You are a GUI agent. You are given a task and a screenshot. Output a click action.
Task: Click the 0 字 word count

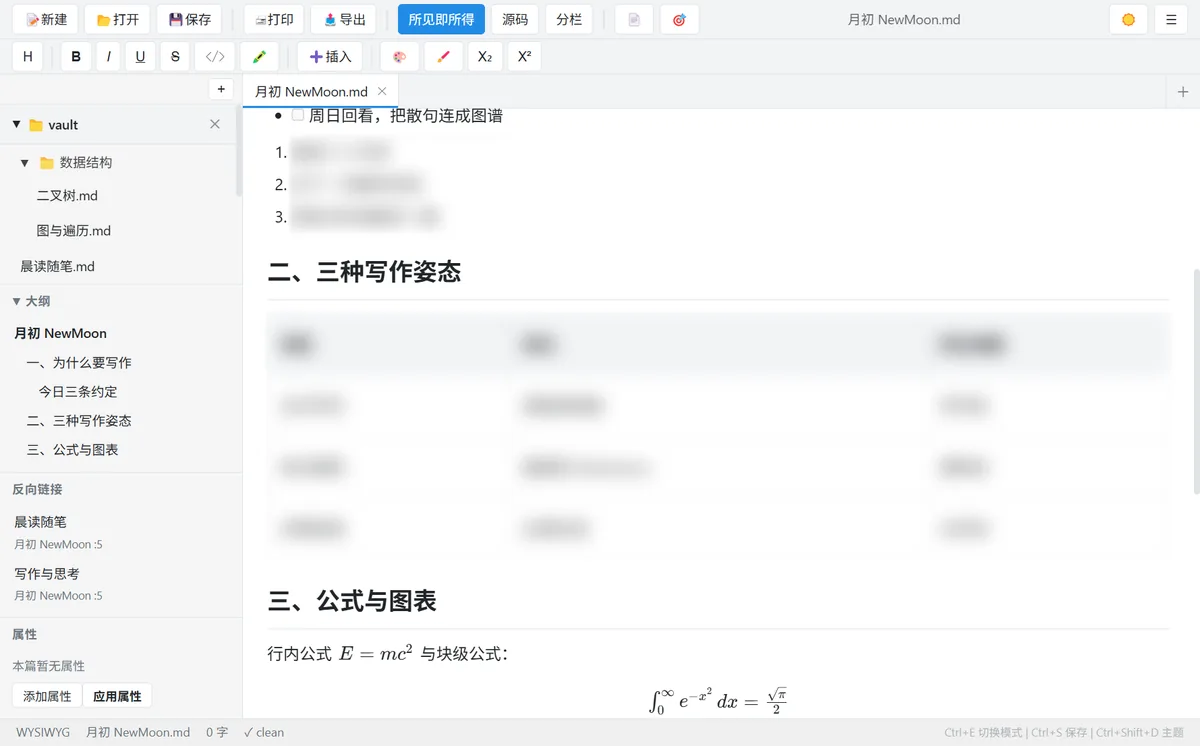(x=217, y=732)
